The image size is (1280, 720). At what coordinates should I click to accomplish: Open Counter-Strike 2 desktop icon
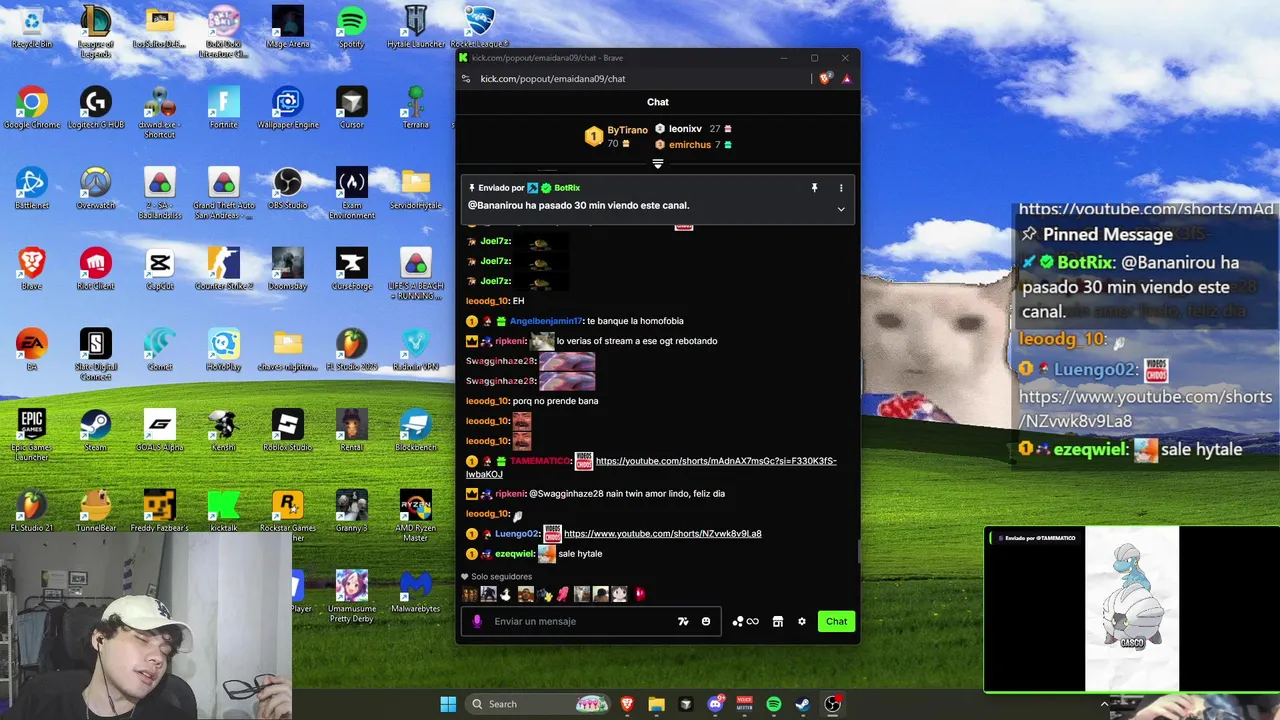point(224,268)
